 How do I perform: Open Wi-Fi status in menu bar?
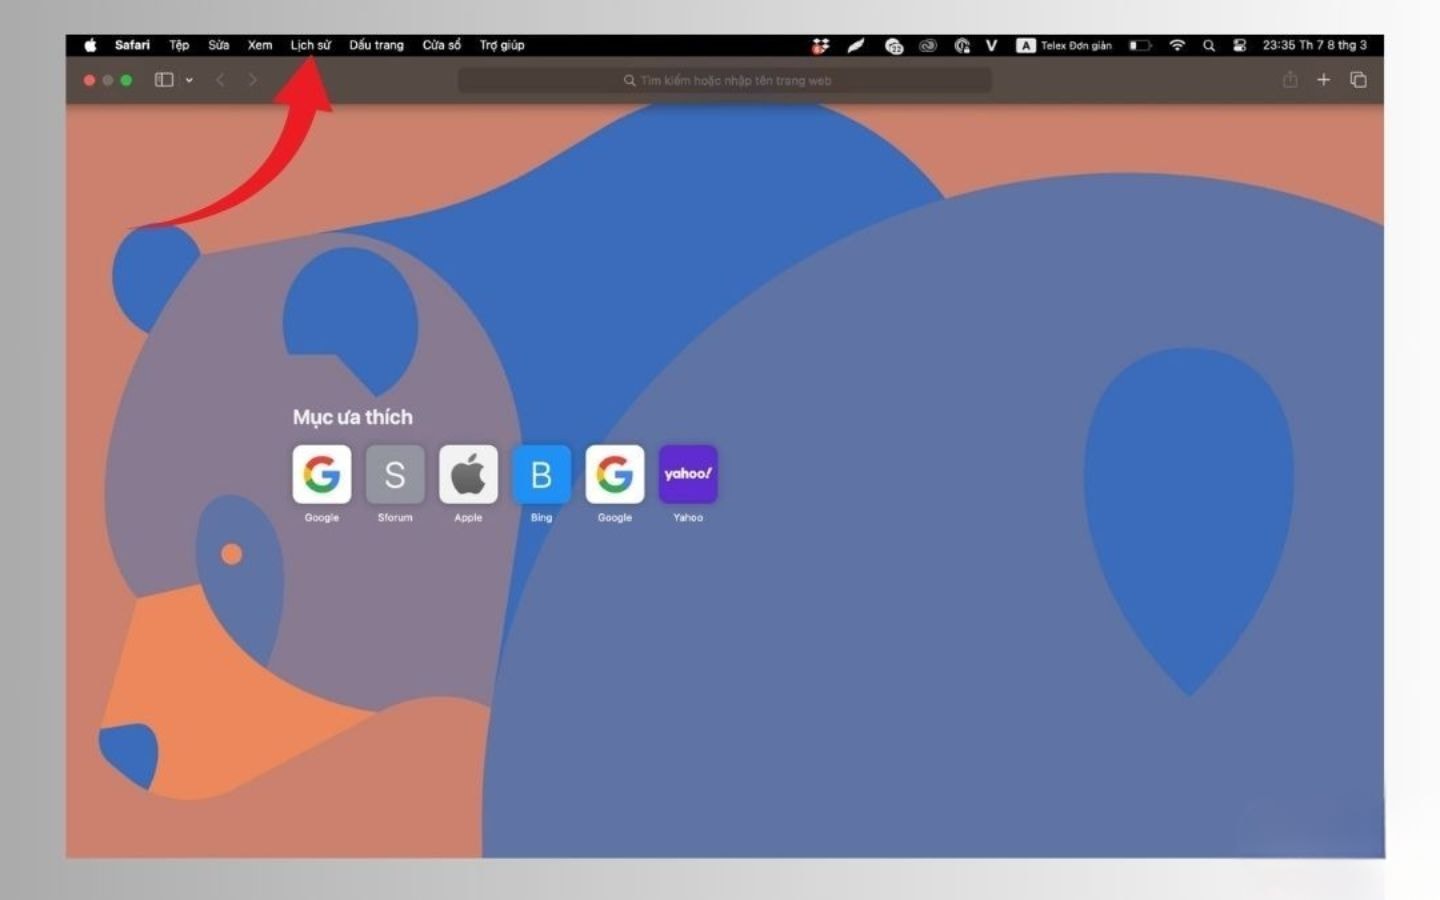[x=1177, y=45]
